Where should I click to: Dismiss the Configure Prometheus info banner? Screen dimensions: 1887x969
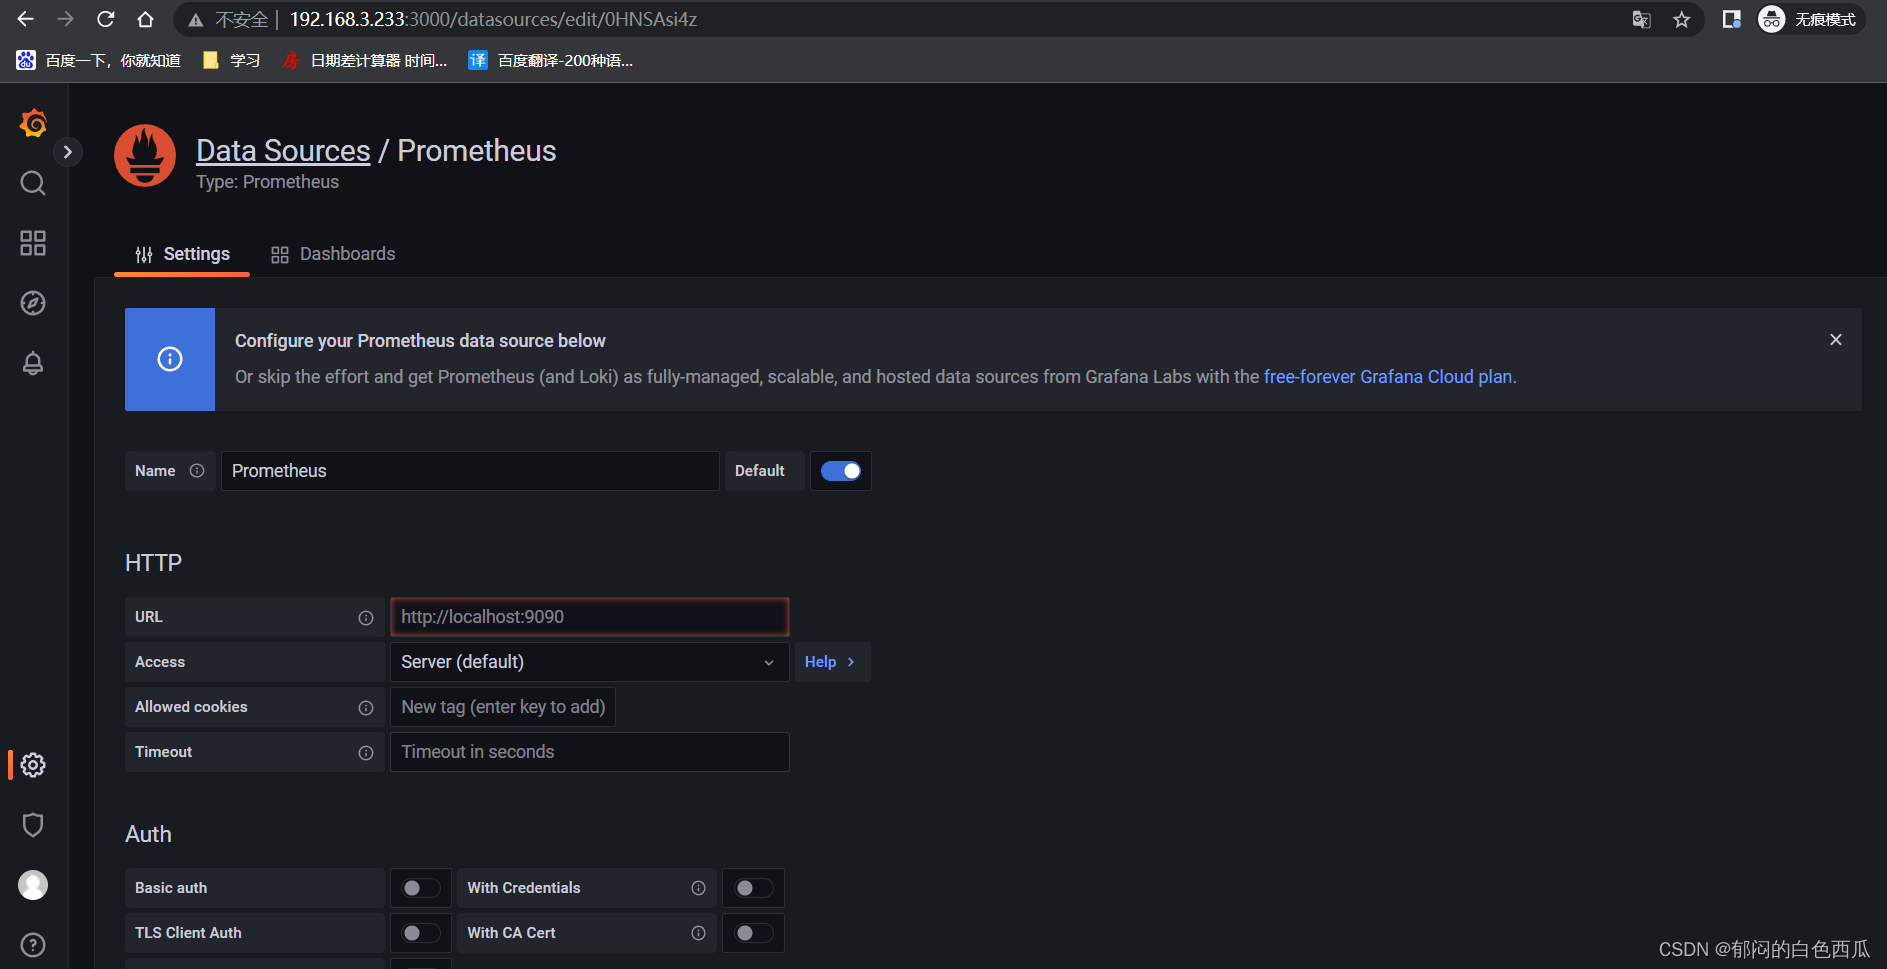[x=1836, y=340]
